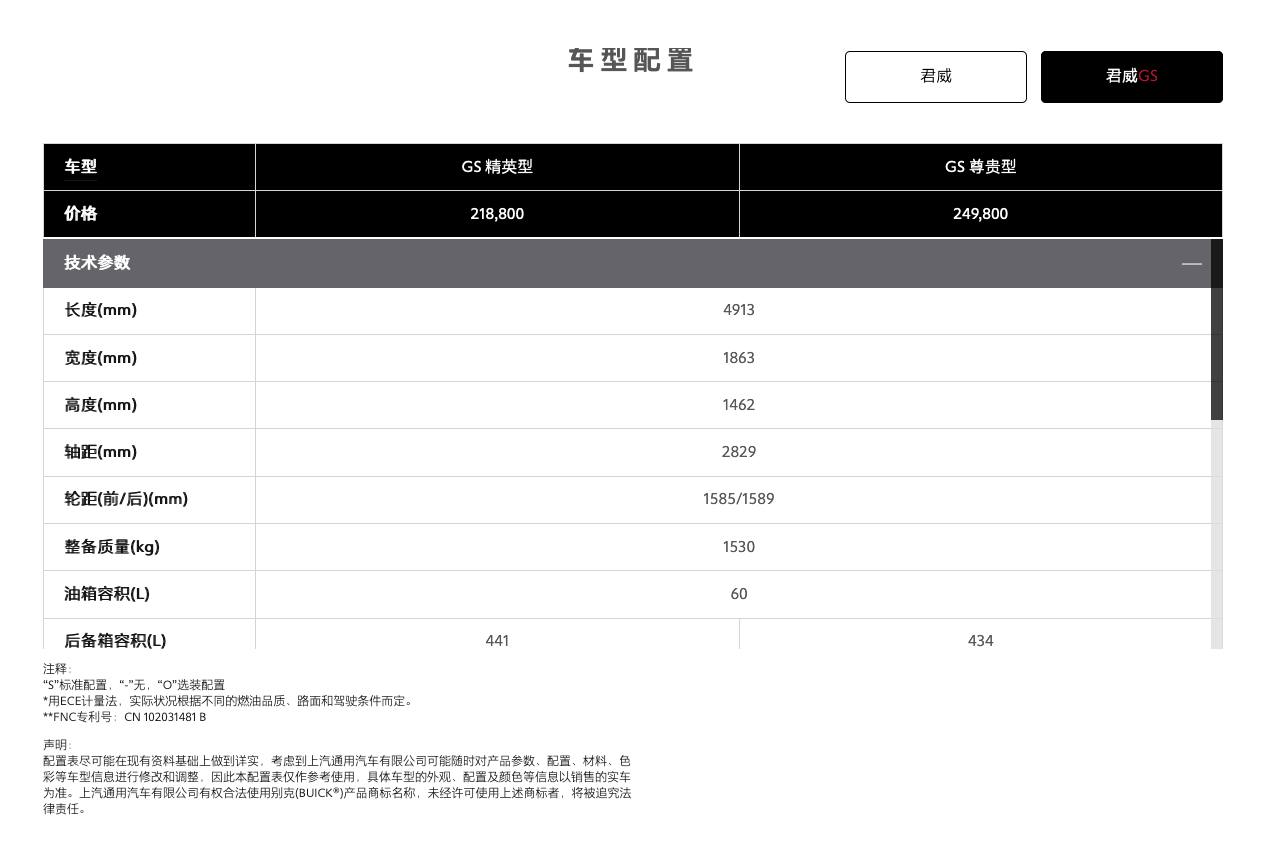Click the curb weight value 1530

(x=739, y=547)
